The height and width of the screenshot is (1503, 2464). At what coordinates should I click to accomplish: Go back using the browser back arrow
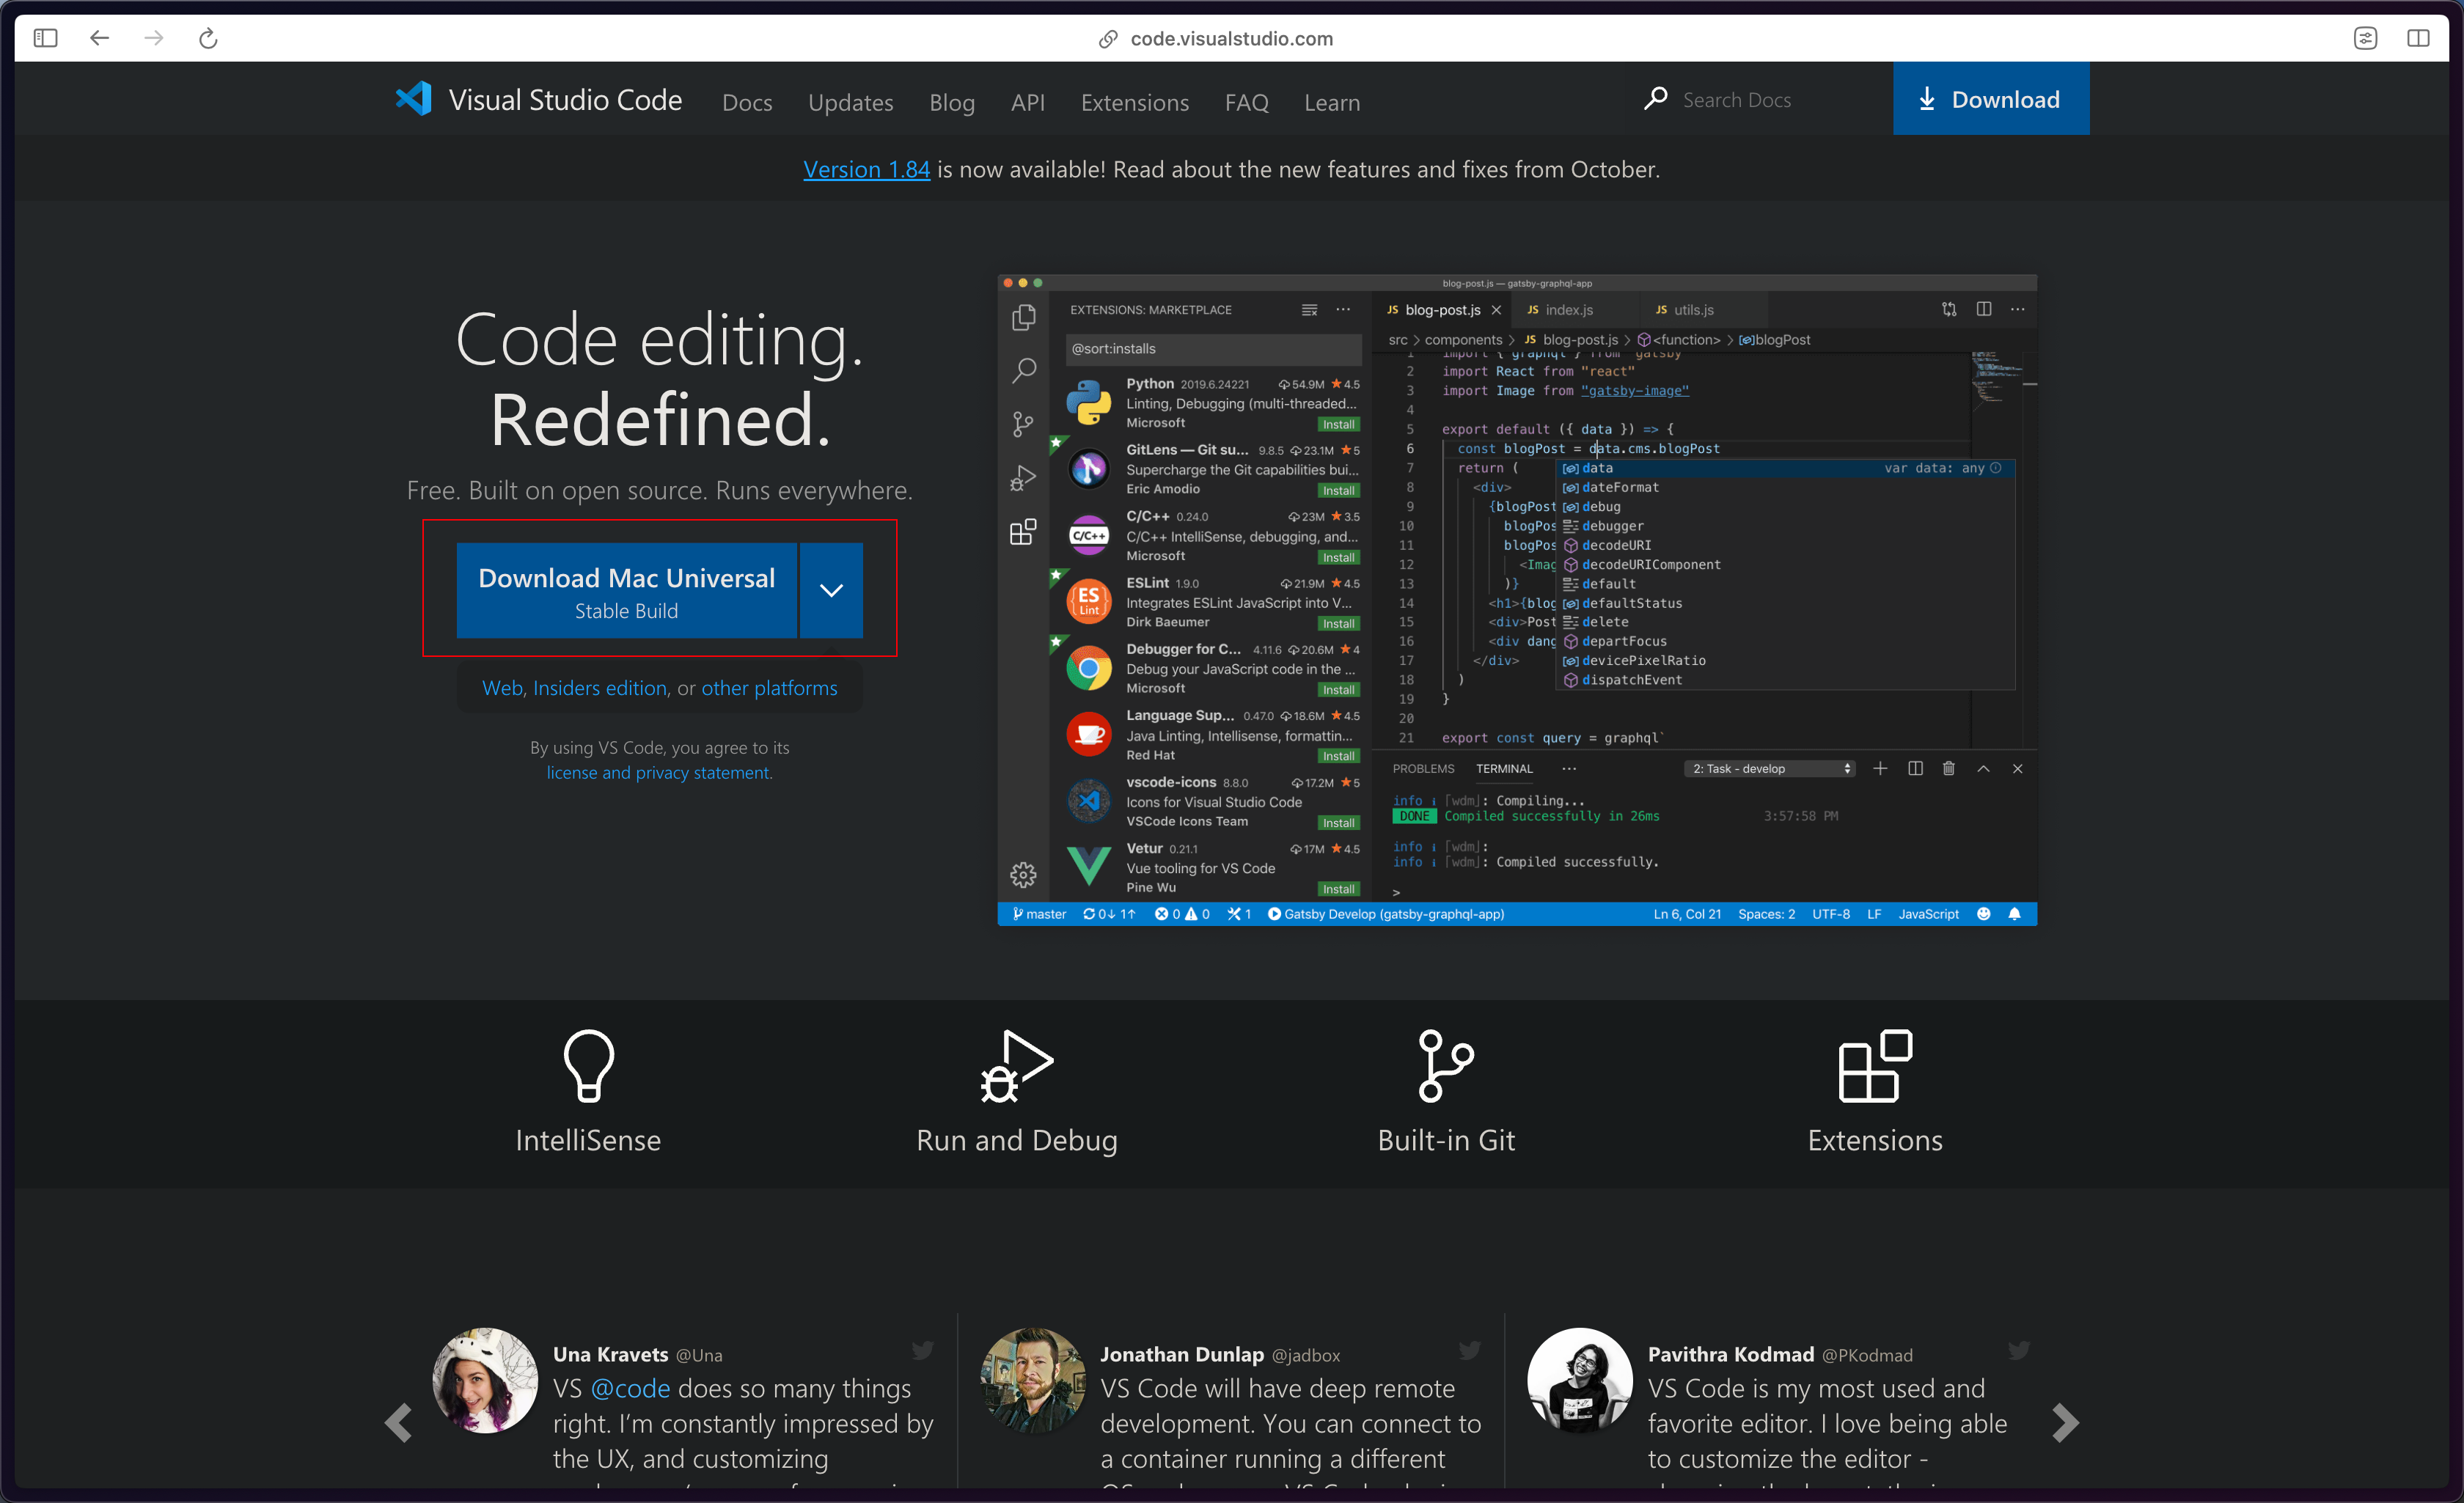coord(99,38)
